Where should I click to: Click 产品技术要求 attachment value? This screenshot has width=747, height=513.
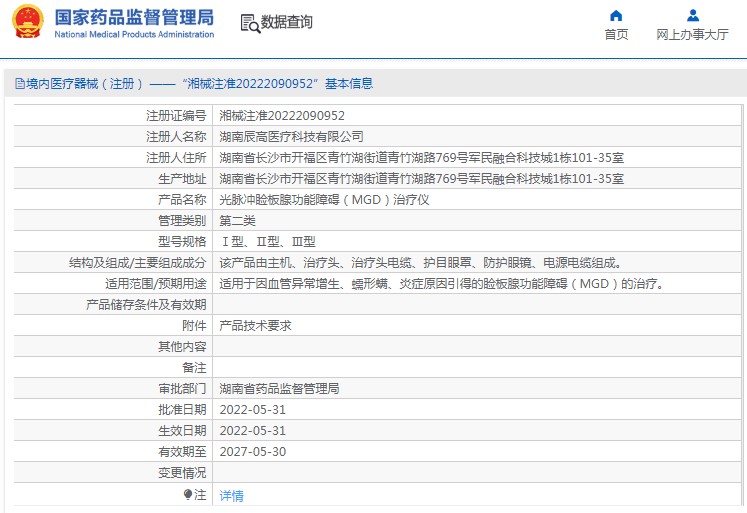(x=255, y=326)
